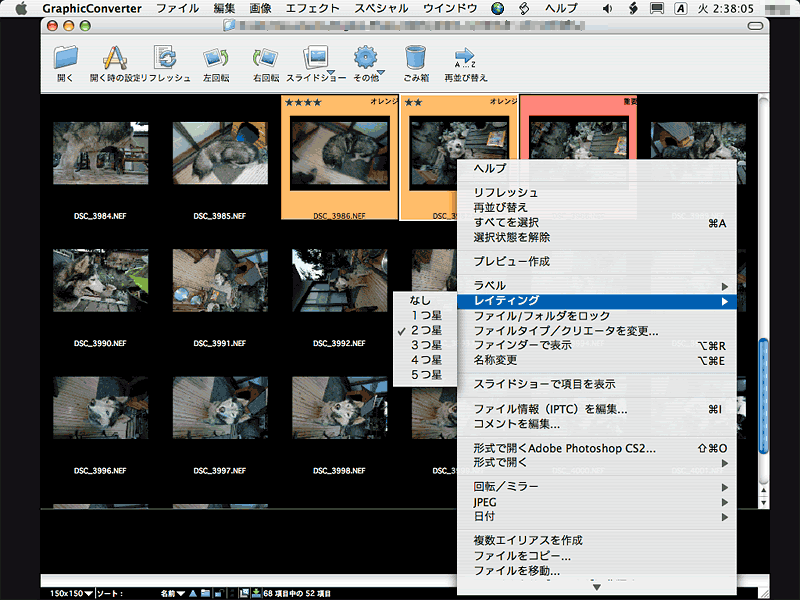
Task: Select the DSC_3984.NEF thumbnail
Action: (x=100, y=152)
